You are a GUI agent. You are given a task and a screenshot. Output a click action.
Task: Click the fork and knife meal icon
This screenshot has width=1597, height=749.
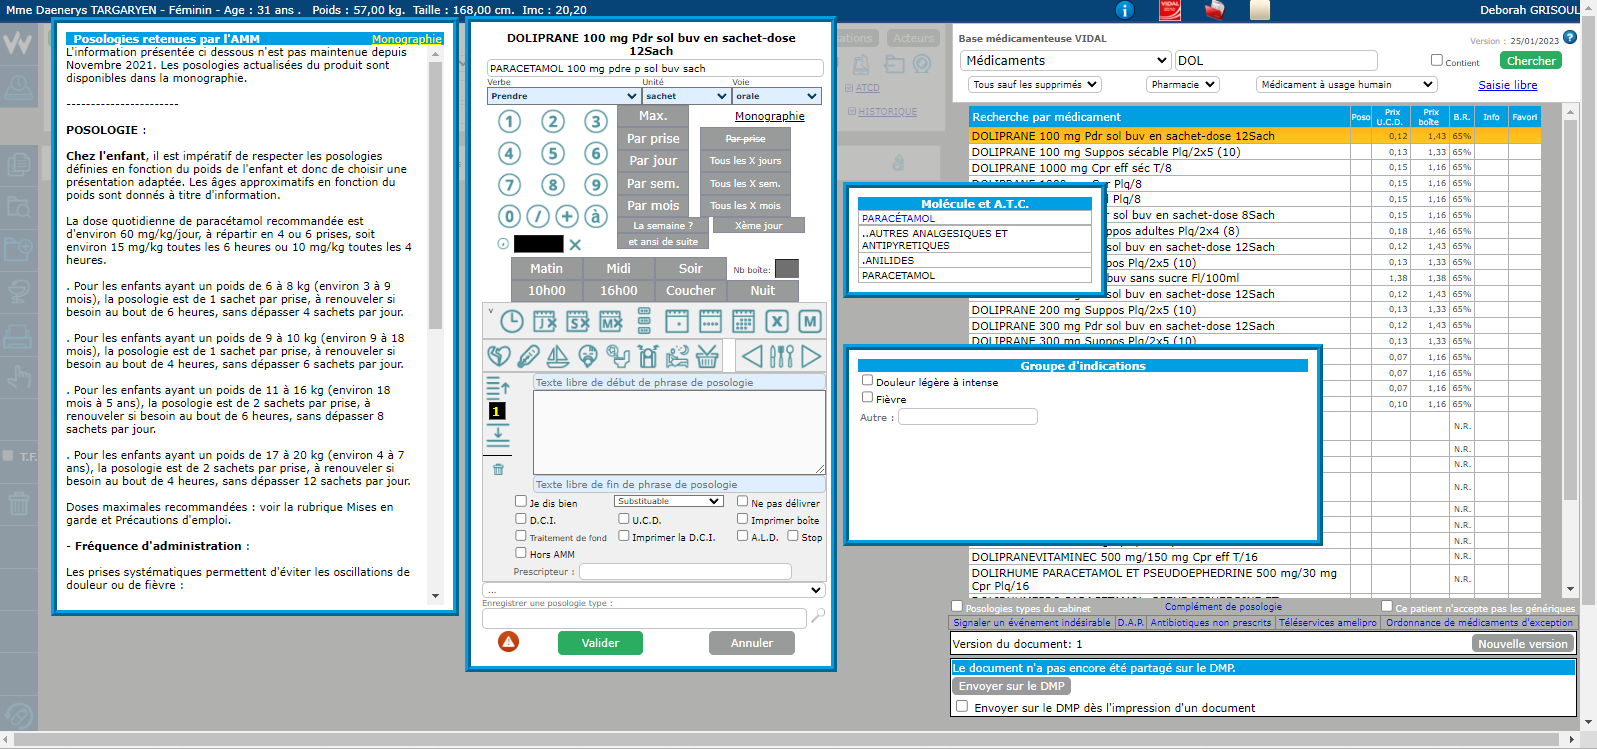[782, 355]
